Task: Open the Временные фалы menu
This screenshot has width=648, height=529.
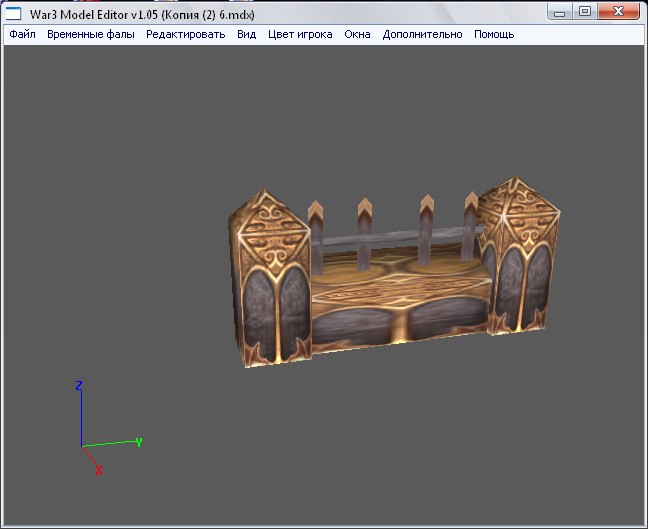Action: point(90,34)
